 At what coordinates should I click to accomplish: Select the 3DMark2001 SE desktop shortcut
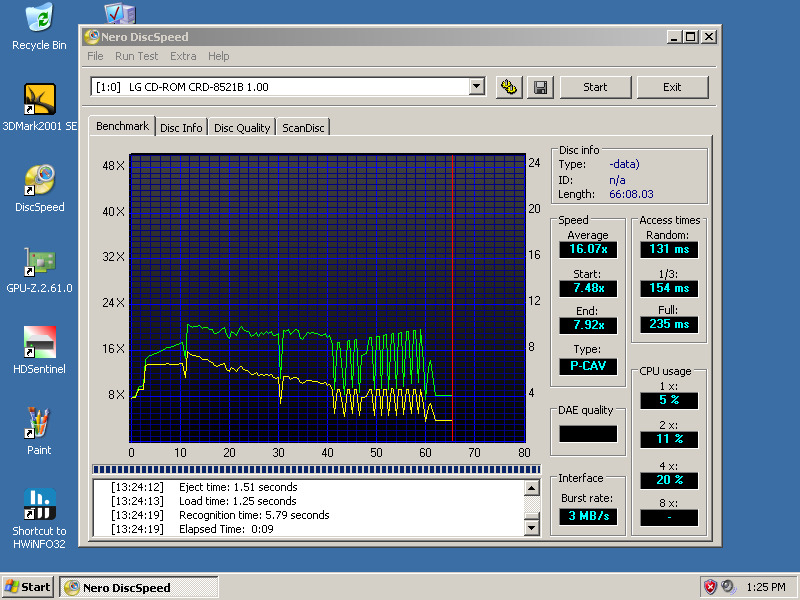pos(39,99)
